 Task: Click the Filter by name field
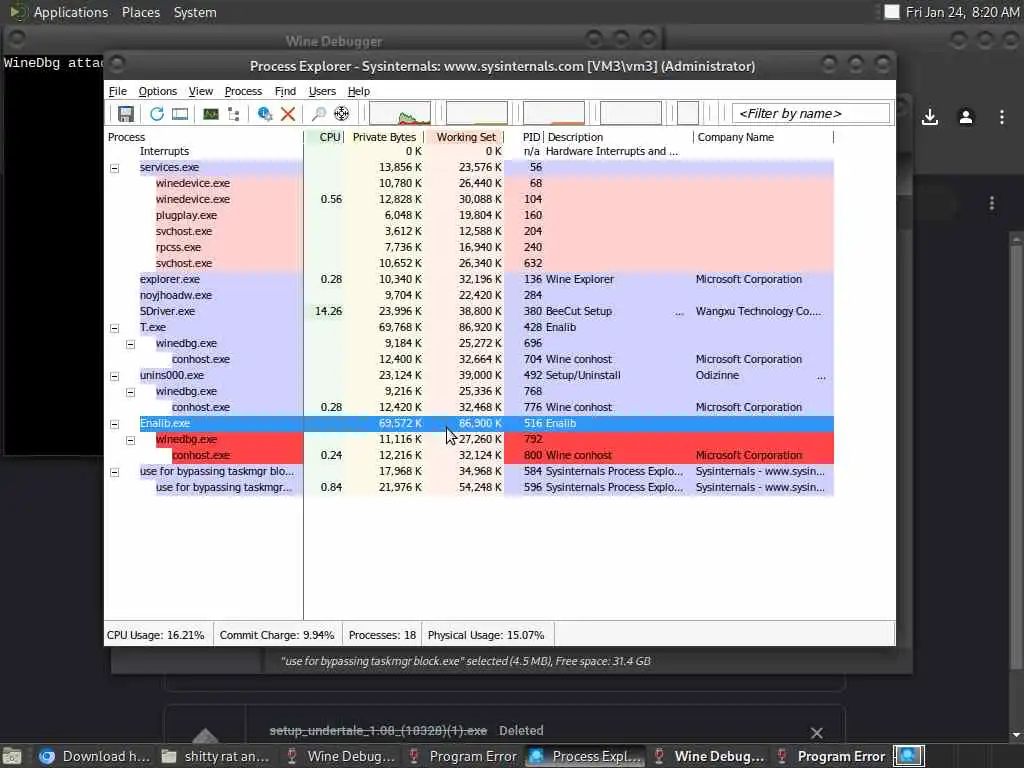point(810,114)
